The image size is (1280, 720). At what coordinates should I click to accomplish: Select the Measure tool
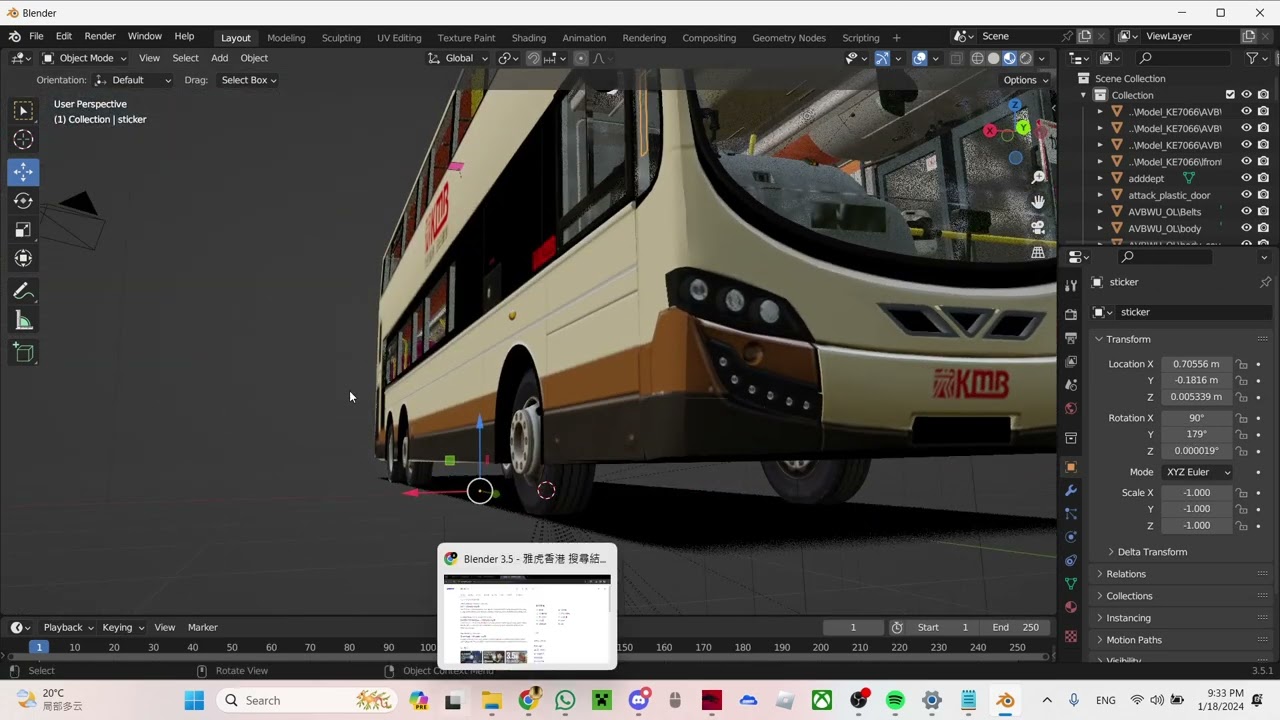[x=23, y=321]
